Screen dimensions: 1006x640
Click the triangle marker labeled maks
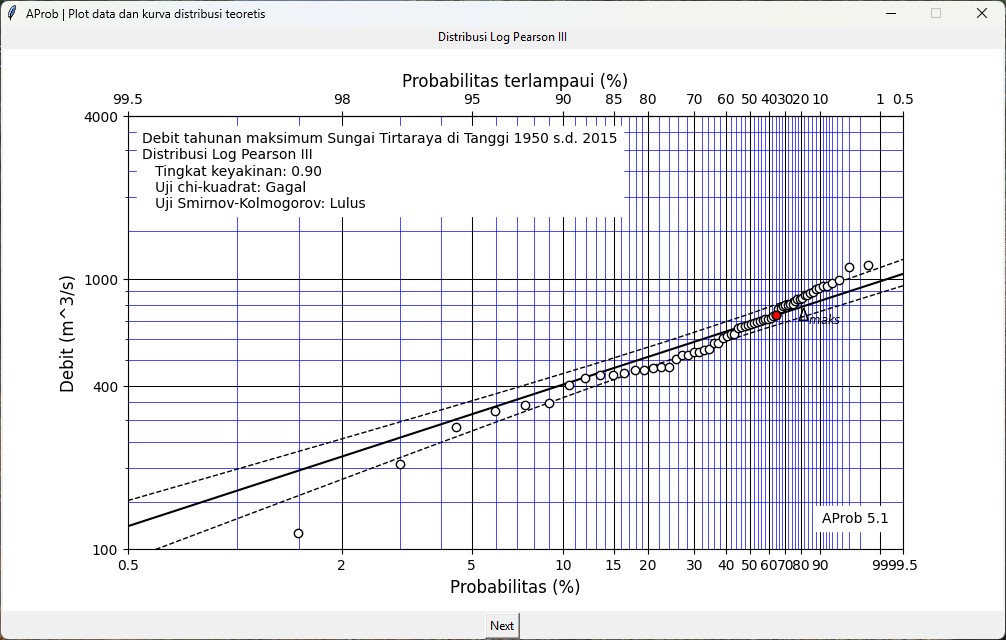(x=803, y=314)
